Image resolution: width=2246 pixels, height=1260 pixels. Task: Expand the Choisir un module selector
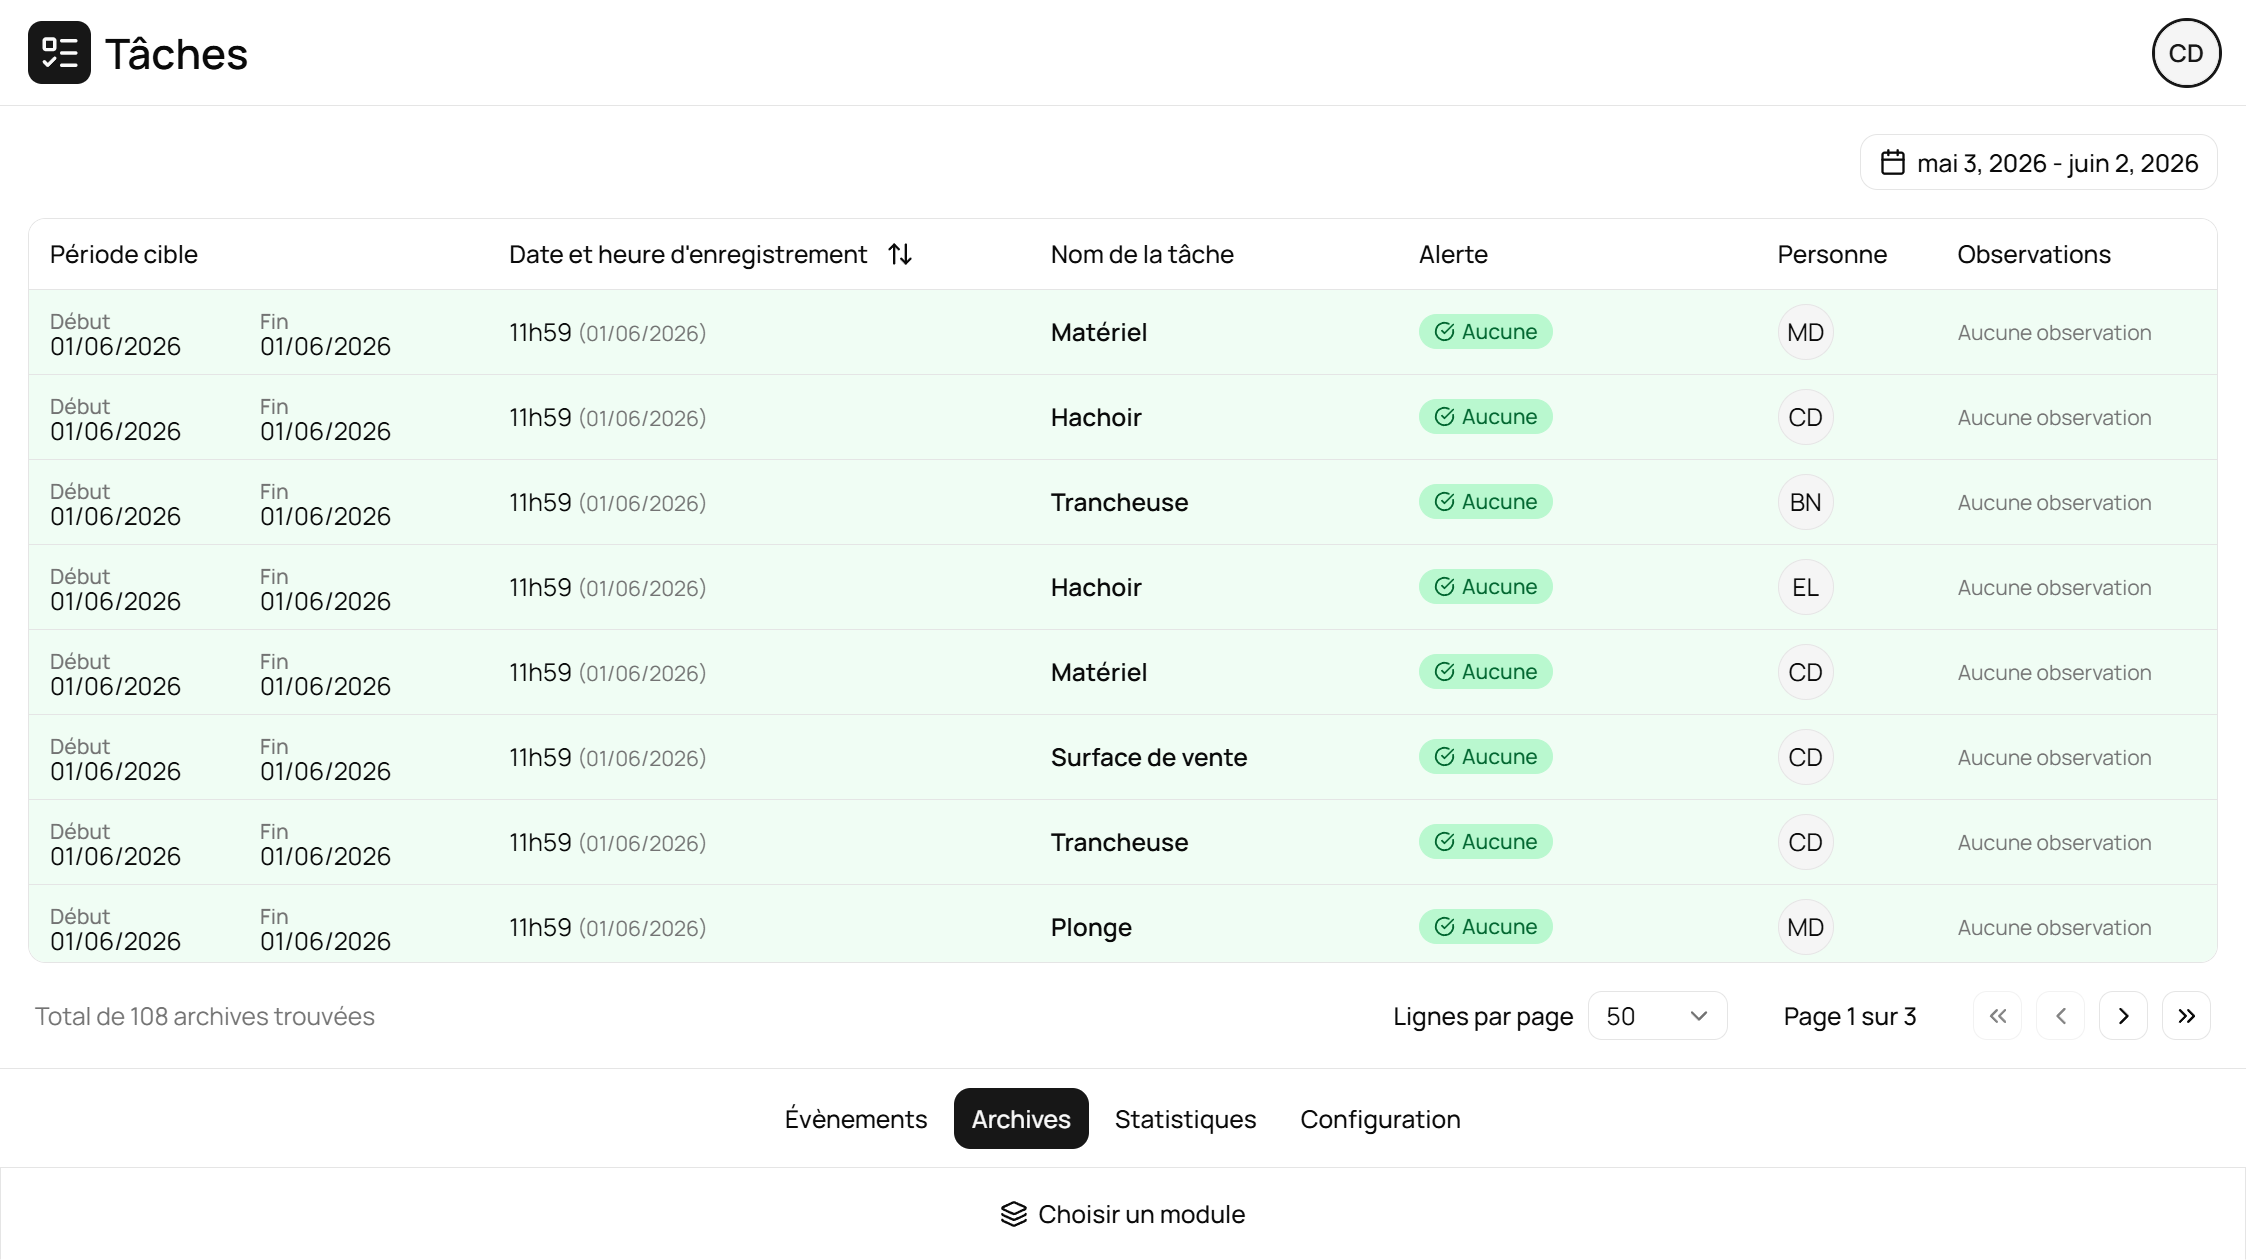tap(1123, 1214)
